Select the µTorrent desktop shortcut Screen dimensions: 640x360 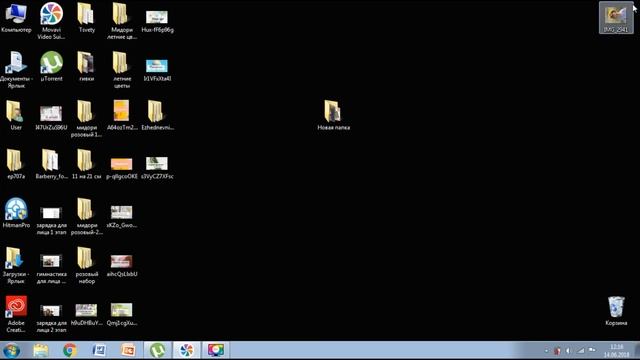tap(51, 66)
